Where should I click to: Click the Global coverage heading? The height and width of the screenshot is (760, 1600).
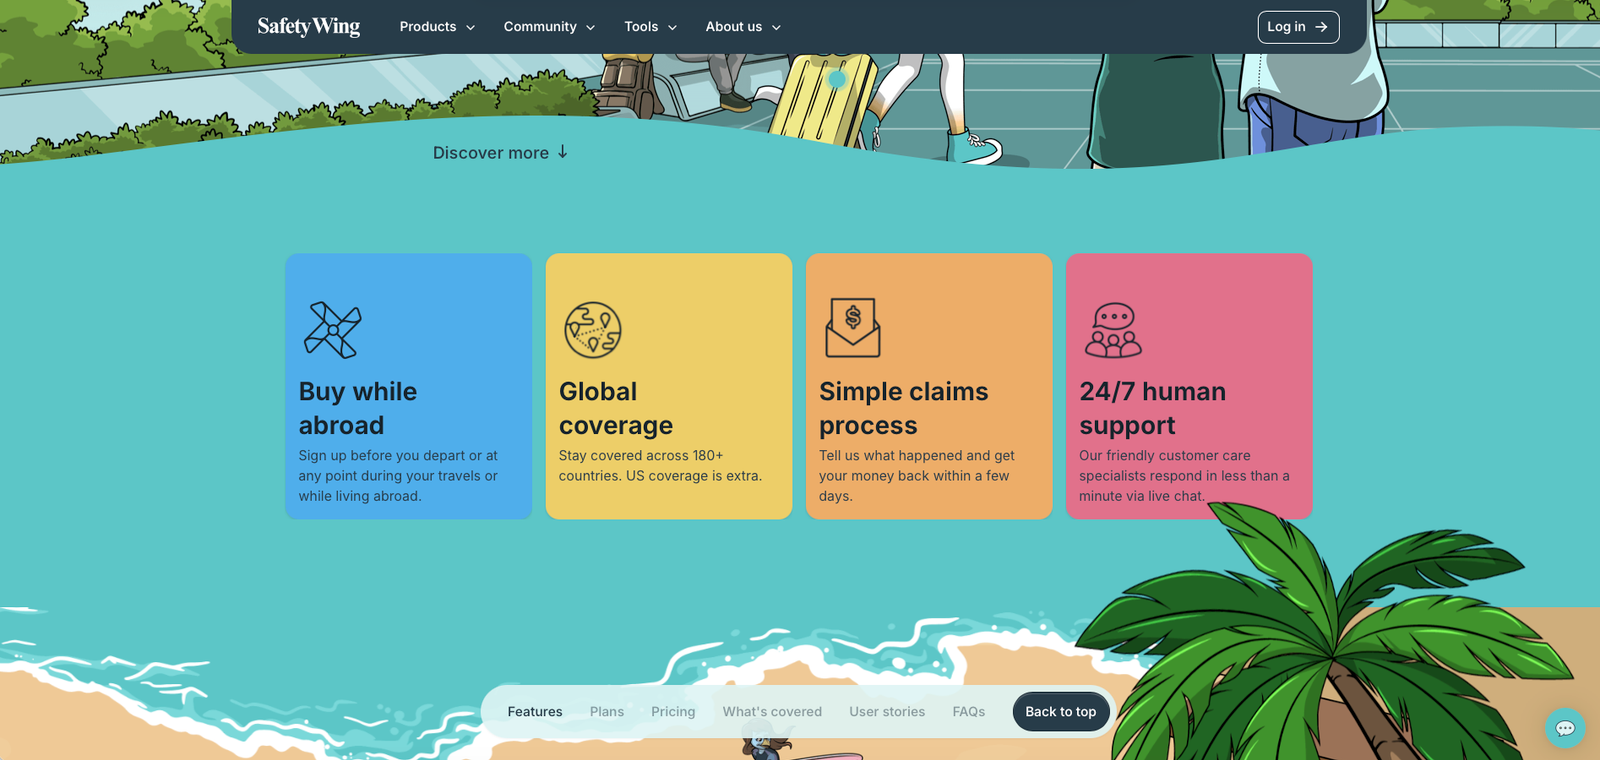(616, 408)
